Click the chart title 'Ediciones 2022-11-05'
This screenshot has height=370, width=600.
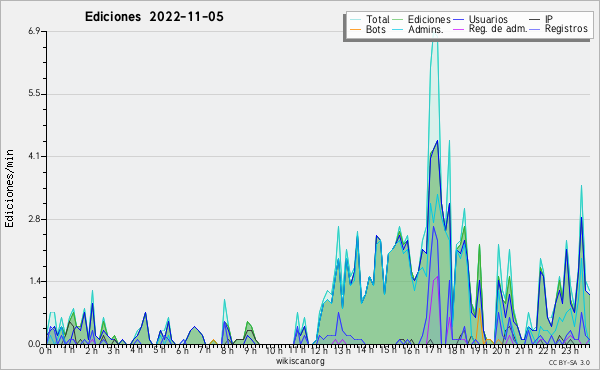(x=154, y=17)
